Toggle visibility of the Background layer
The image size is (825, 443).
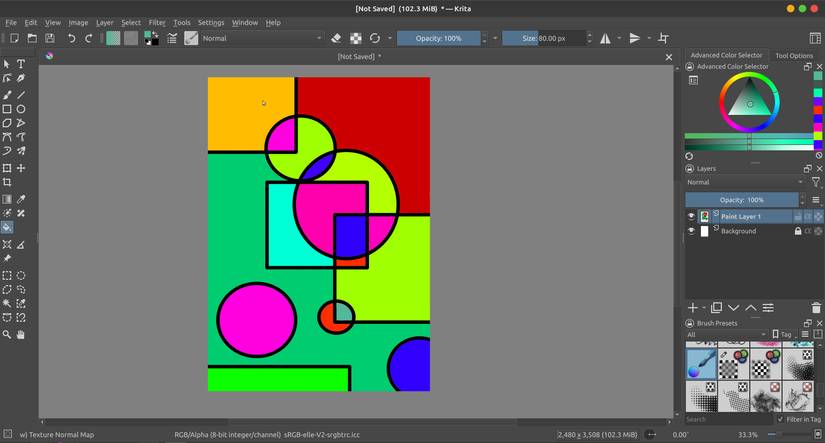tap(691, 231)
